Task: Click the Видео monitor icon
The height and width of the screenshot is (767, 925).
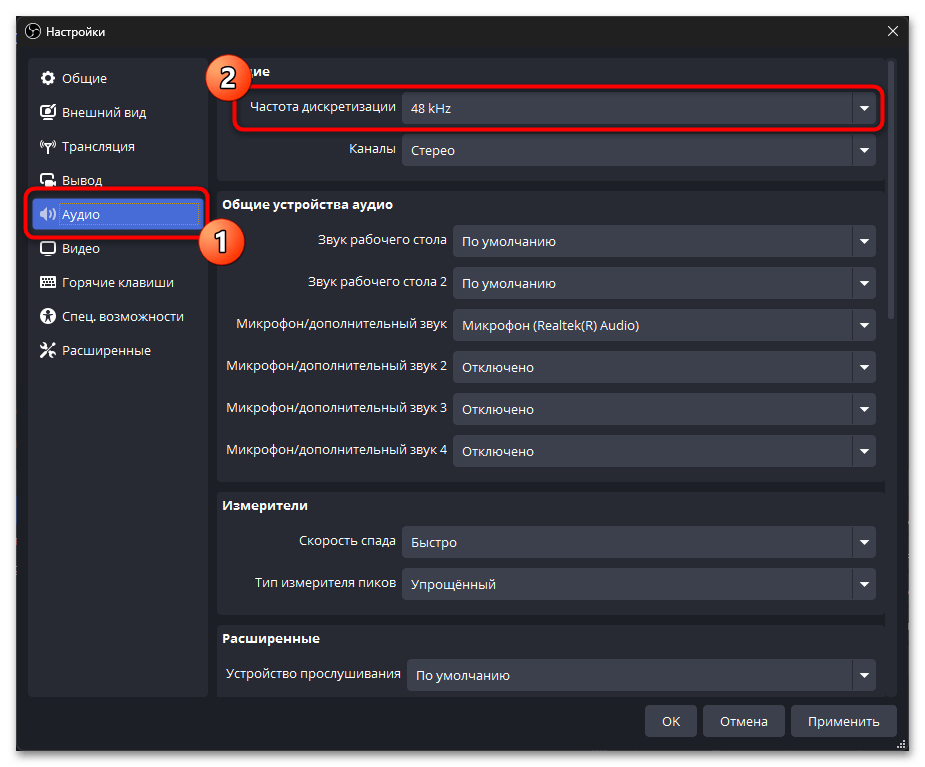Action: pos(47,249)
